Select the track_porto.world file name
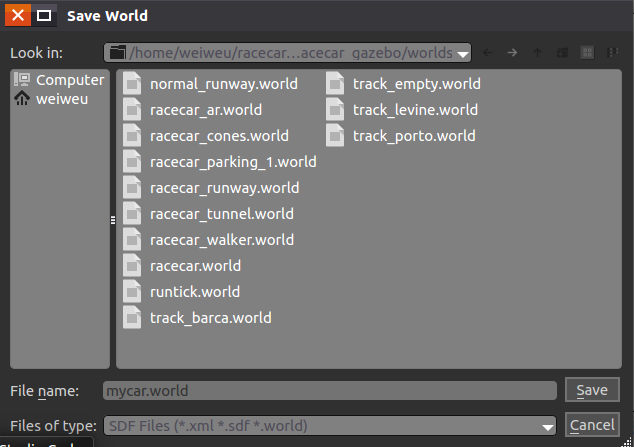Screen dimensions: 634x447 (414, 136)
